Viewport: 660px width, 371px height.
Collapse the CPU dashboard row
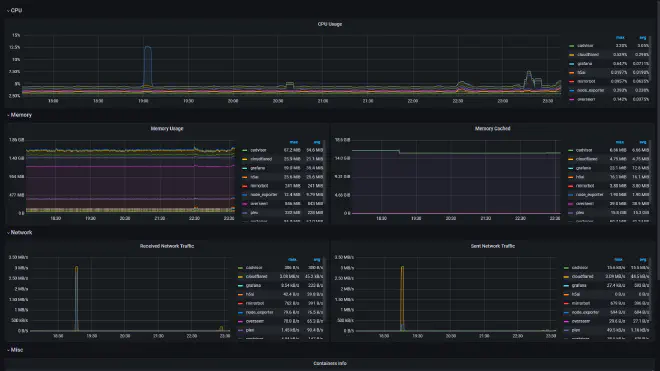click(x=14, y=10)
